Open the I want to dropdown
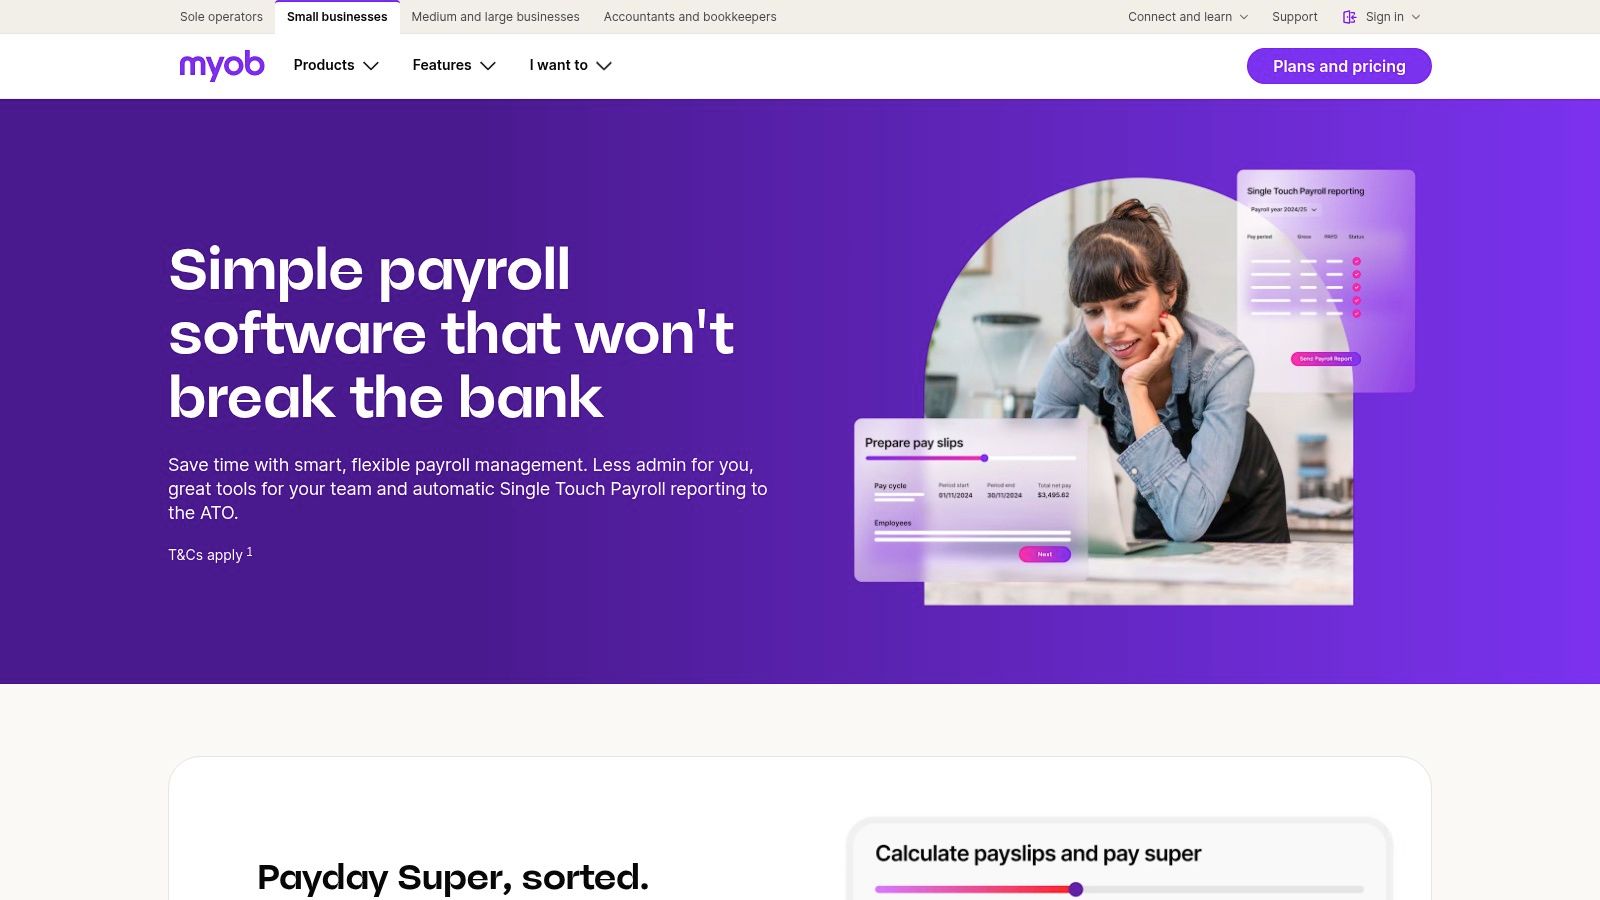Viewport: 1600px width, 900px height. [570, 65]
